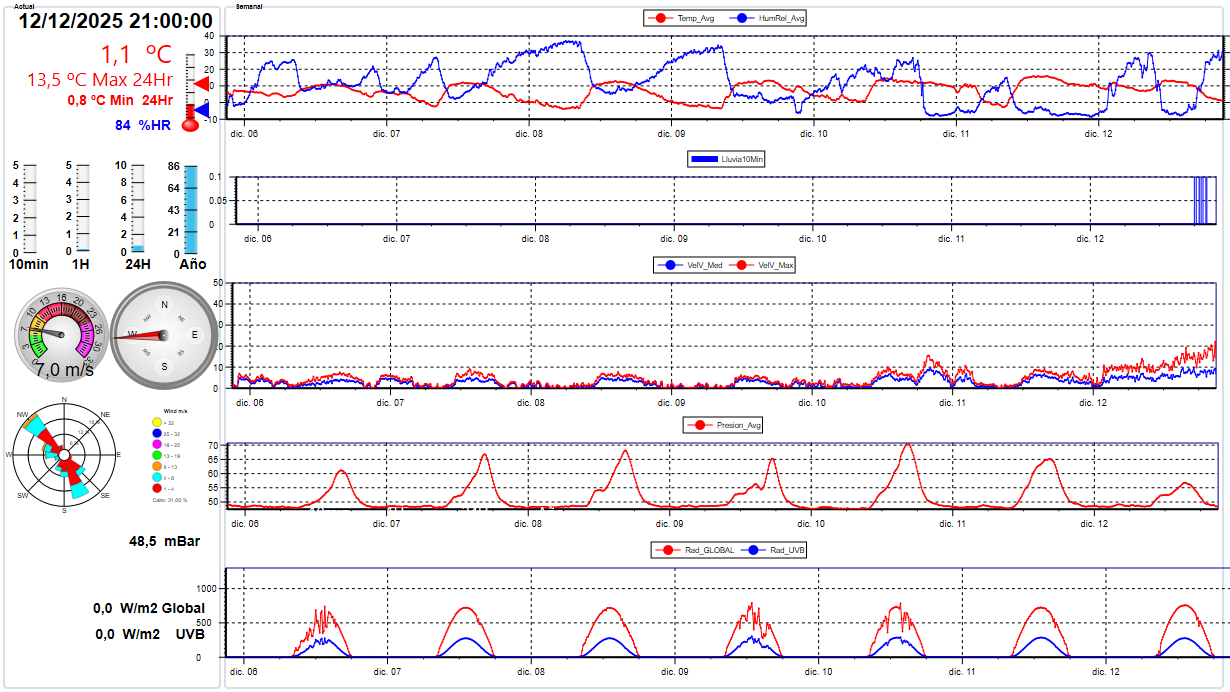1230x692 pixels.
Task: Click the blue HumRel_Avg legend marker
Action: click(x=741, y=18)
